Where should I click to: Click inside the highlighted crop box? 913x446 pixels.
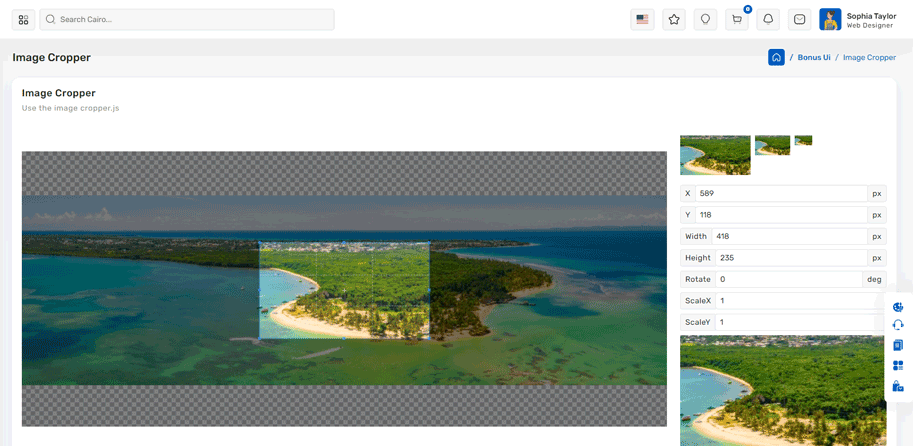344,290
